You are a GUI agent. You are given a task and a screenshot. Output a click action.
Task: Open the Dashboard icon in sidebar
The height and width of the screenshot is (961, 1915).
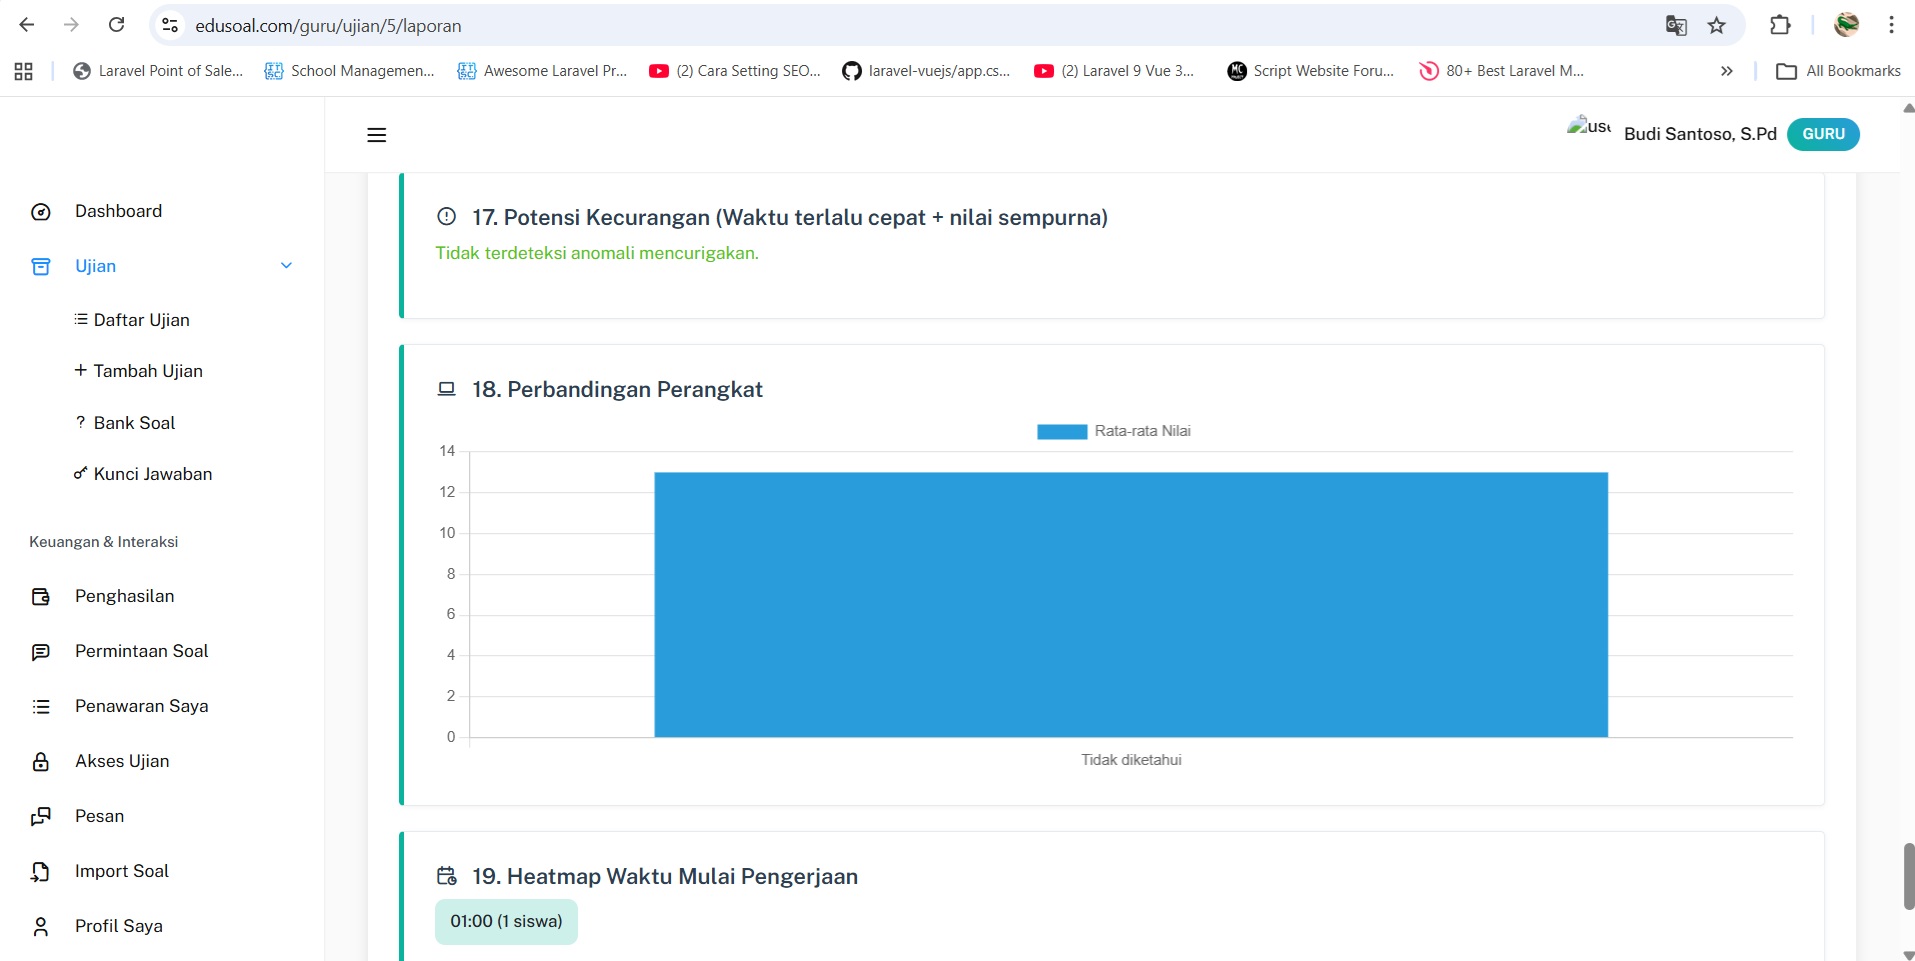coord(40,211)
